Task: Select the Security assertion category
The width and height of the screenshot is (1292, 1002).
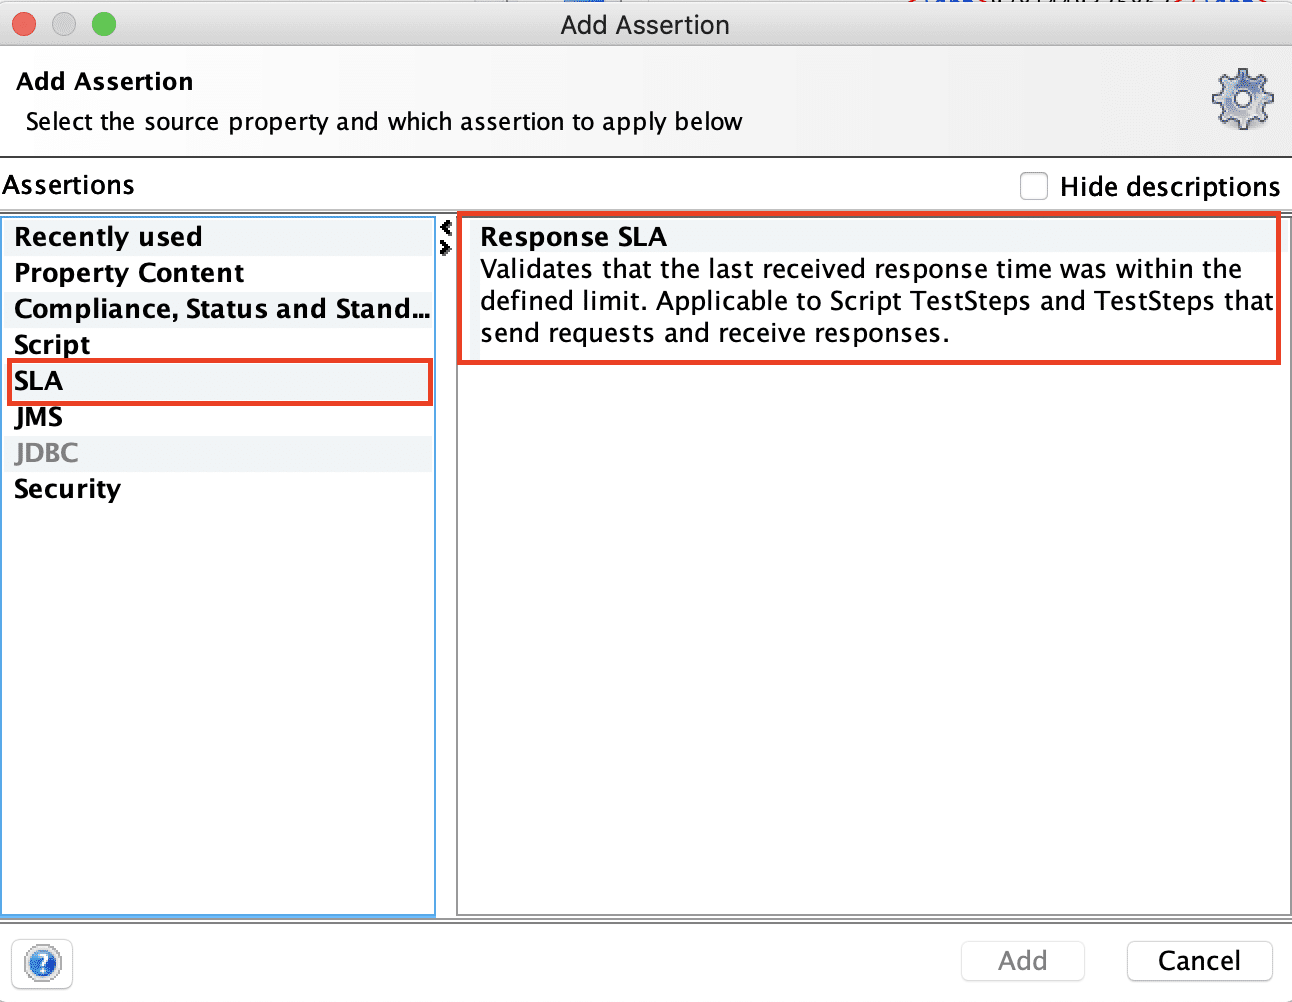Action: click(218, 489)
